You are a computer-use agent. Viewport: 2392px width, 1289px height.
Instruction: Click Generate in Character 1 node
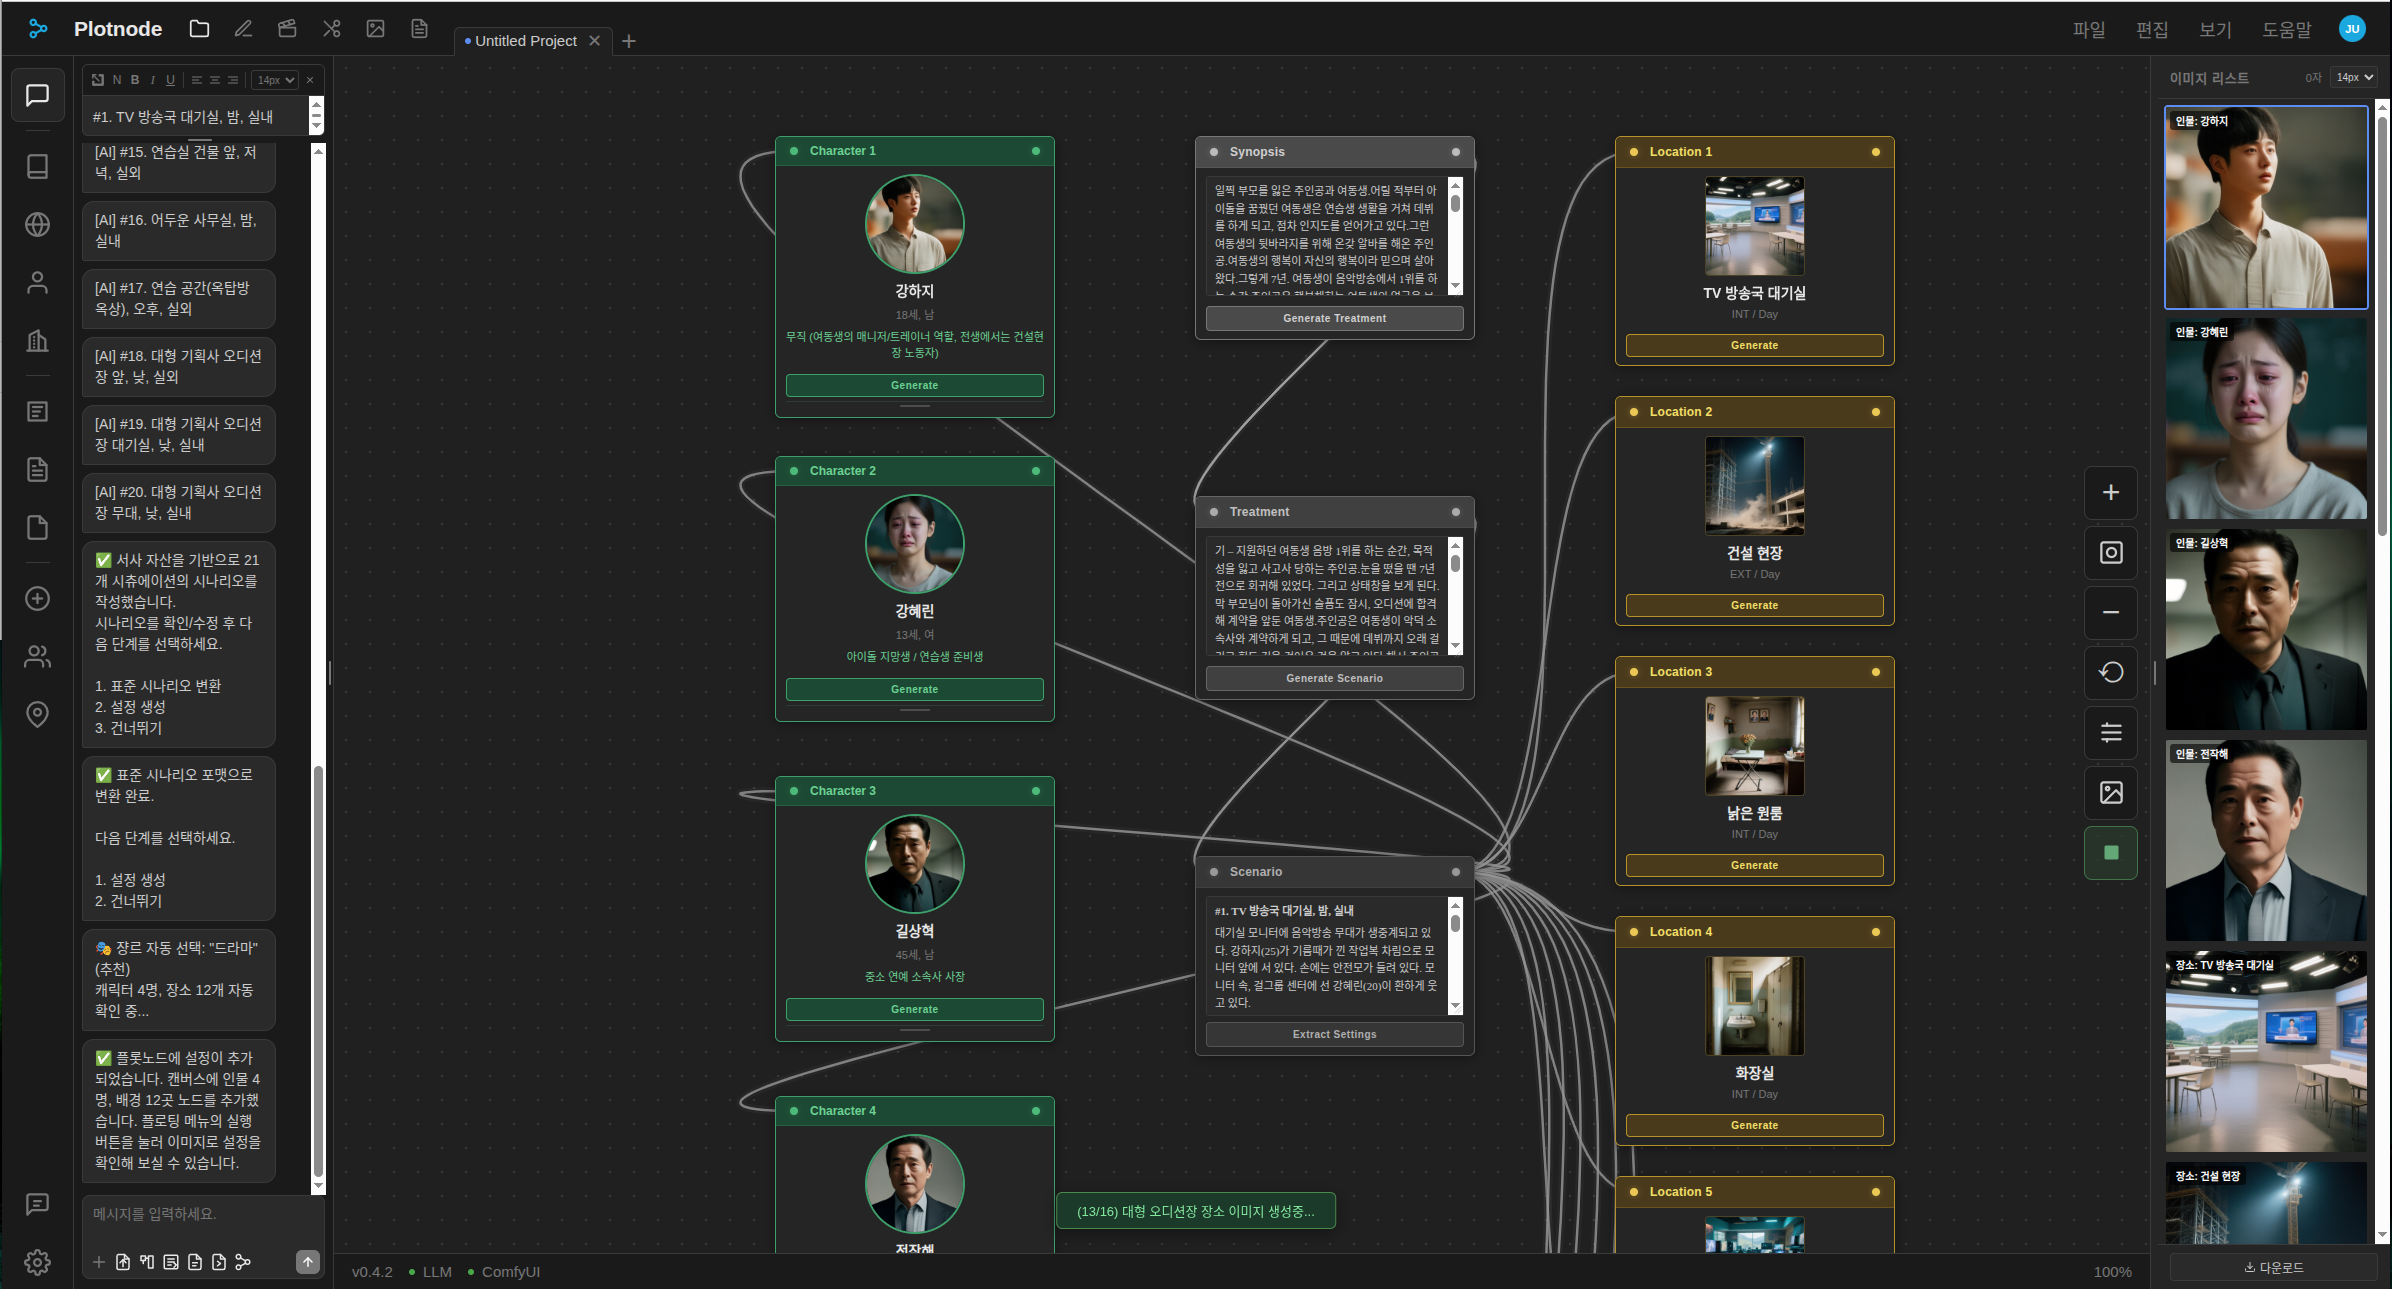[914, 385]
